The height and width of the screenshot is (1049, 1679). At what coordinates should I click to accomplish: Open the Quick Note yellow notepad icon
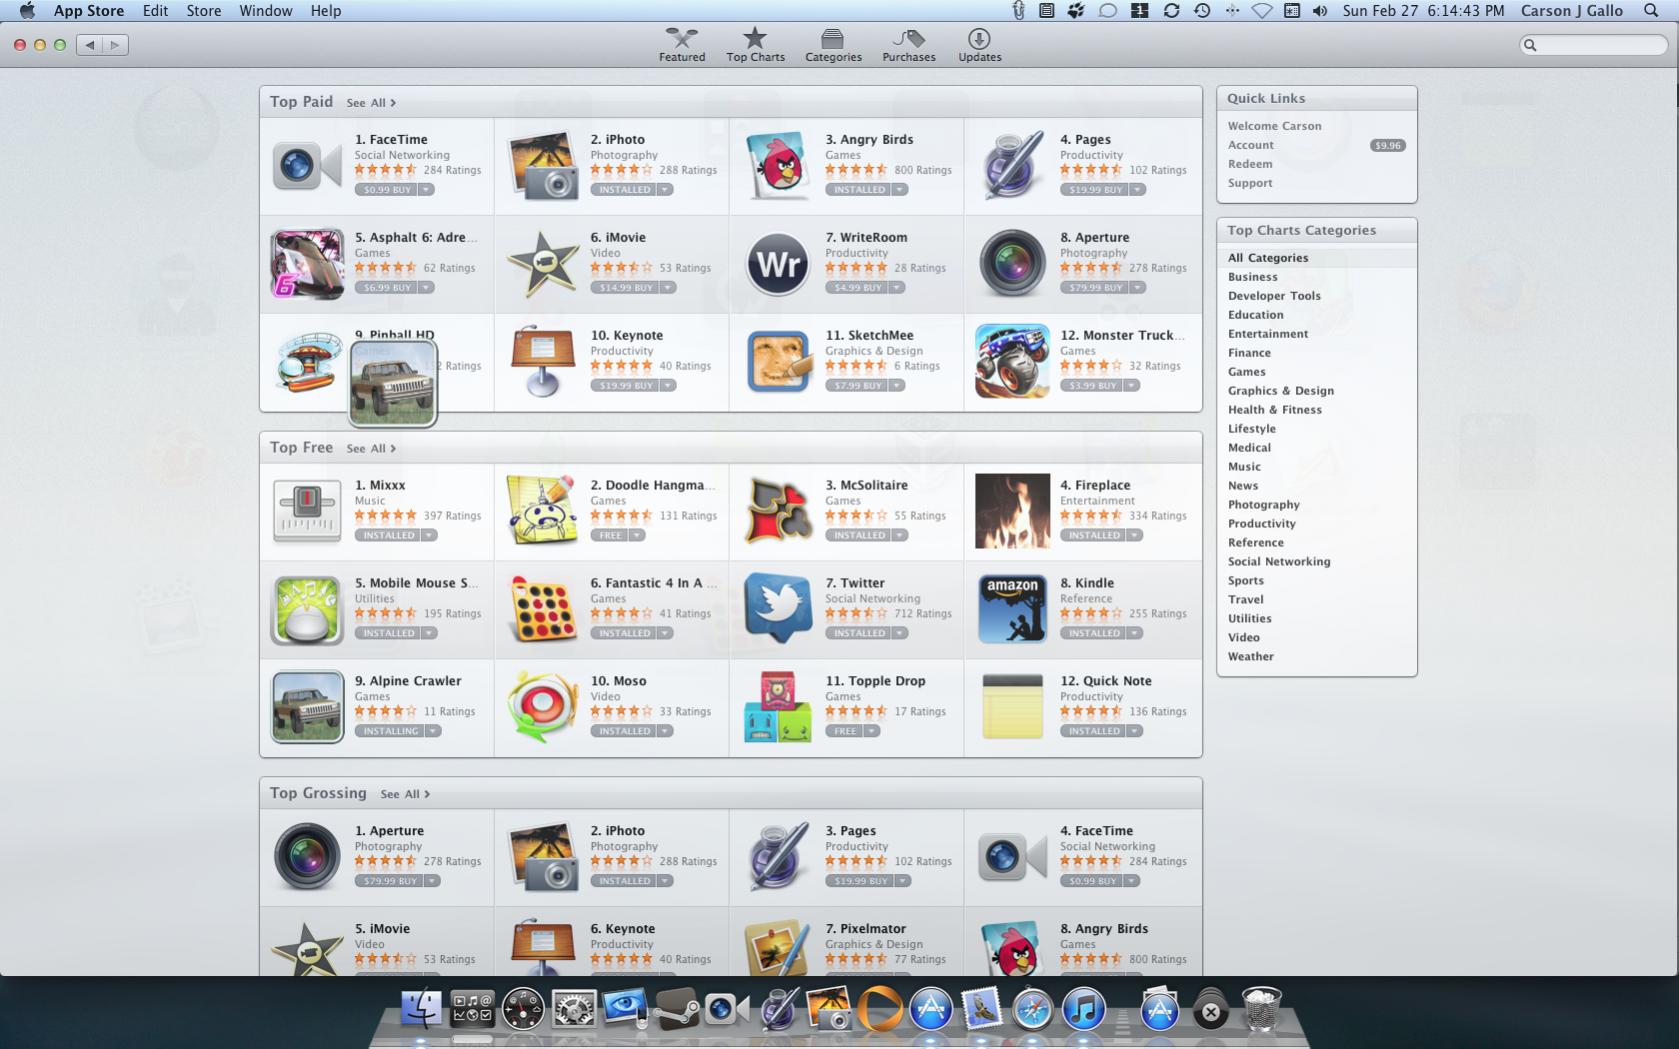[1013, 706]
